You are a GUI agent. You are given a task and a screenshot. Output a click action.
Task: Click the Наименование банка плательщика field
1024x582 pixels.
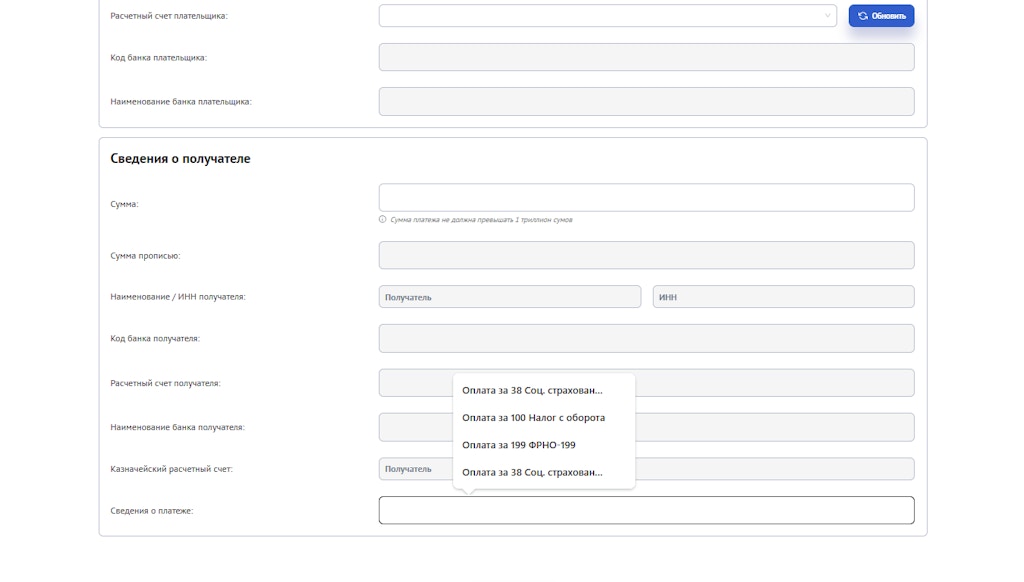pyautogui.click(x=647, y=101)
